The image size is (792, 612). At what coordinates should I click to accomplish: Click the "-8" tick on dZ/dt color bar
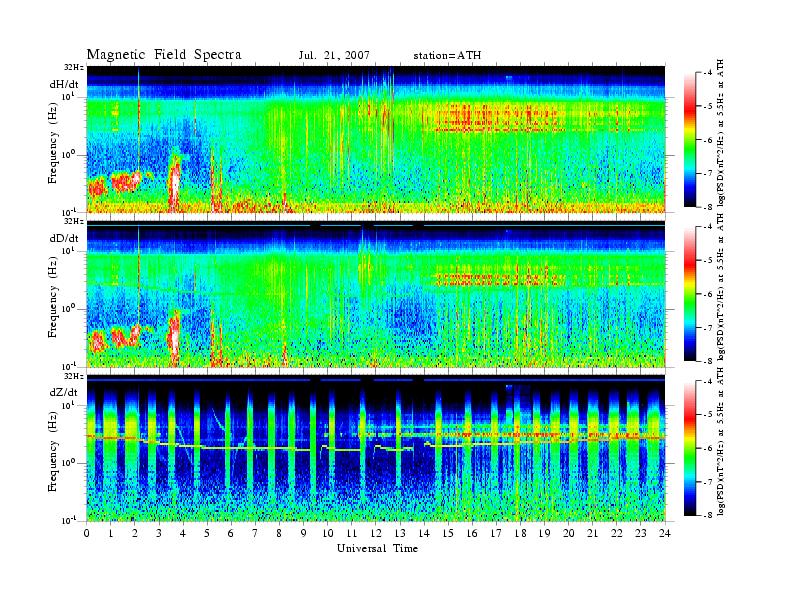point(708,515)
